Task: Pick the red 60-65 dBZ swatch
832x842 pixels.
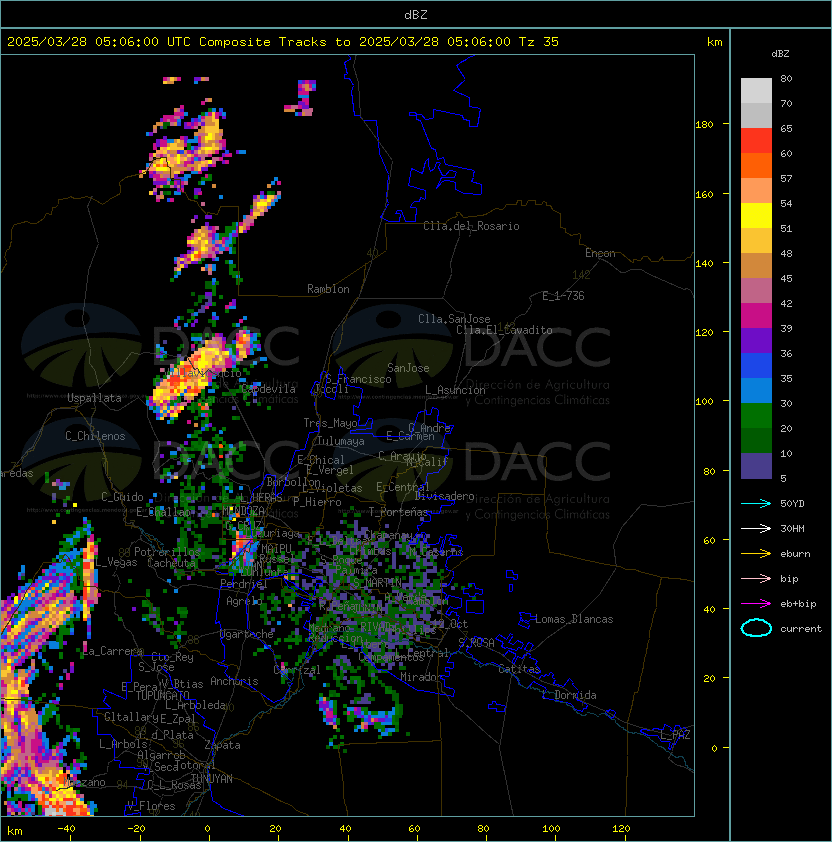Action: tap(756, 140)
